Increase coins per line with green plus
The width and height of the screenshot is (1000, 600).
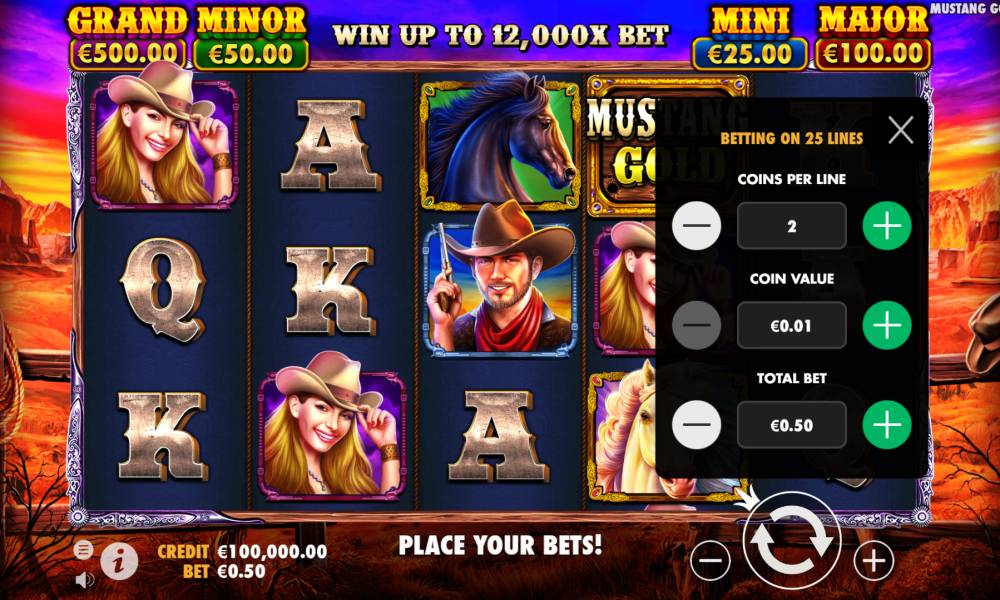(x=887, y=226)
